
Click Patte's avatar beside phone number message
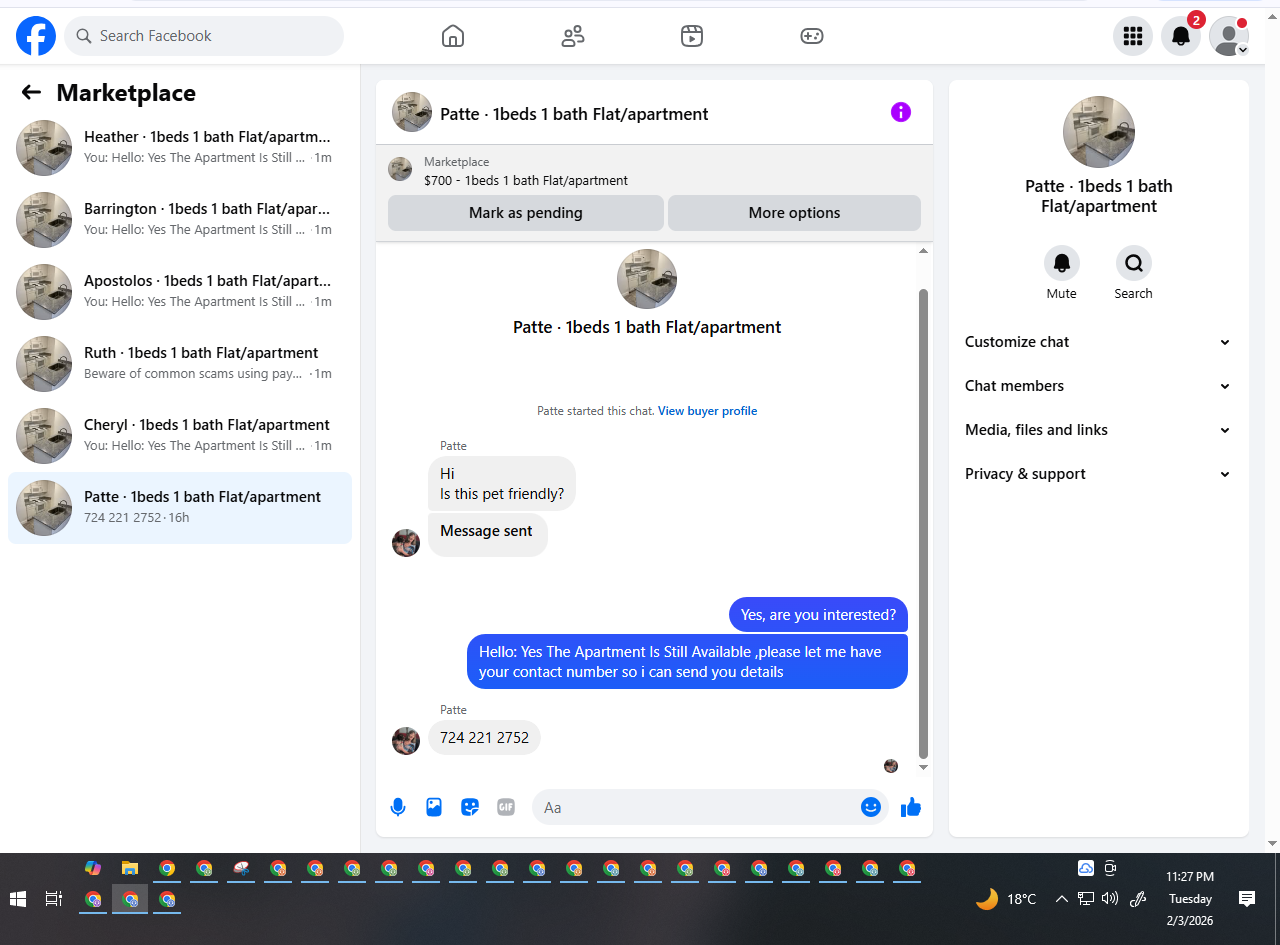tap(406, 741)
